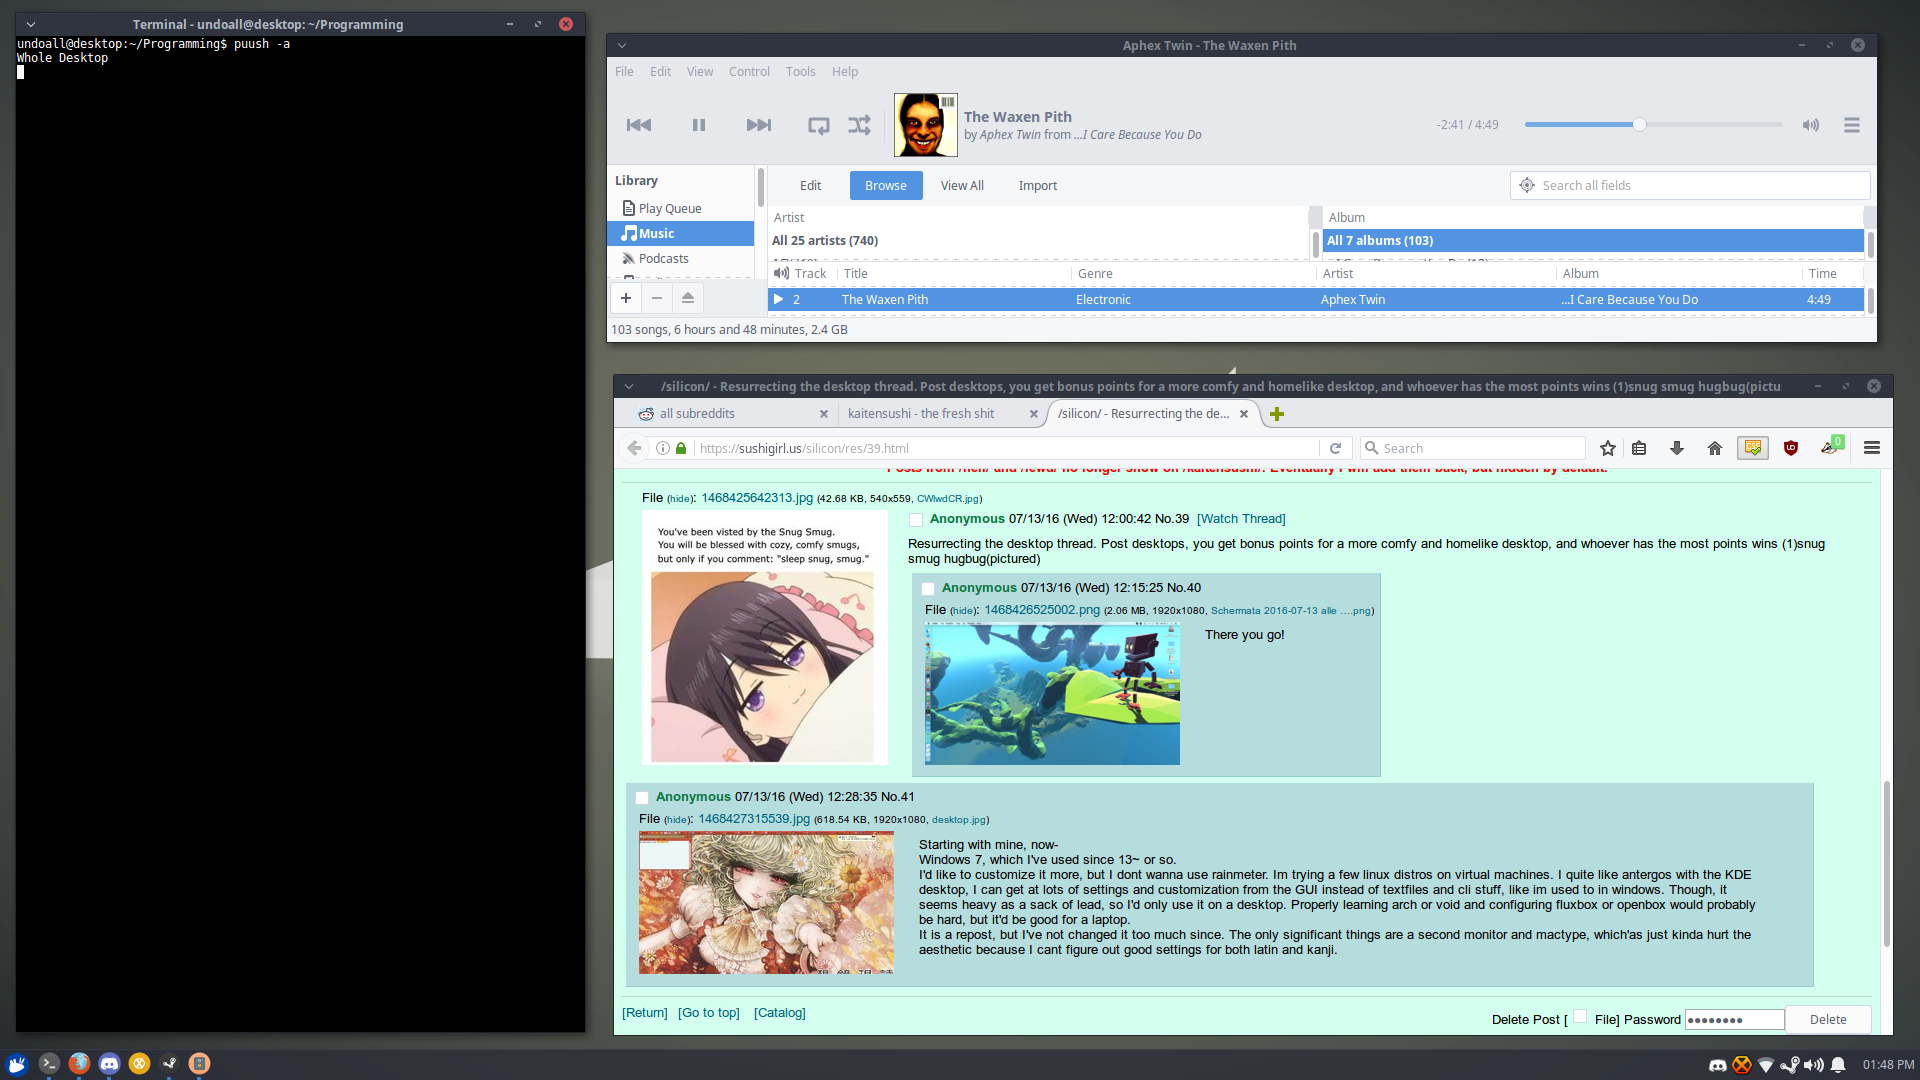1920x1080 pixels.
Task: Click the Watch Thread link
Action: (x=1241, y=519)
